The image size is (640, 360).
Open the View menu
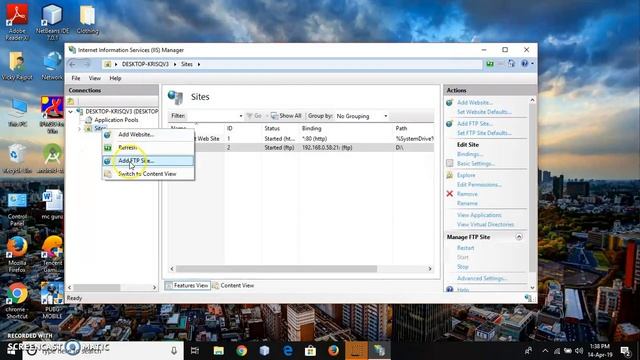tap(95, 78)
